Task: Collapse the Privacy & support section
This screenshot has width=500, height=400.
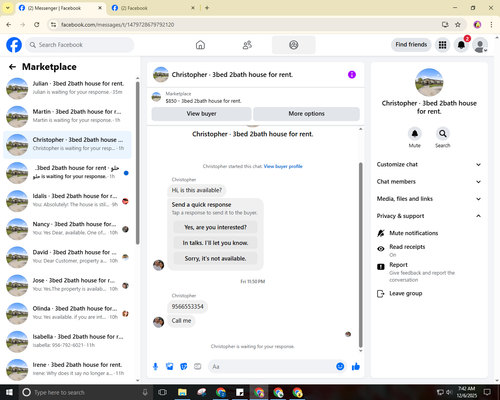Action: coord(429,216)
